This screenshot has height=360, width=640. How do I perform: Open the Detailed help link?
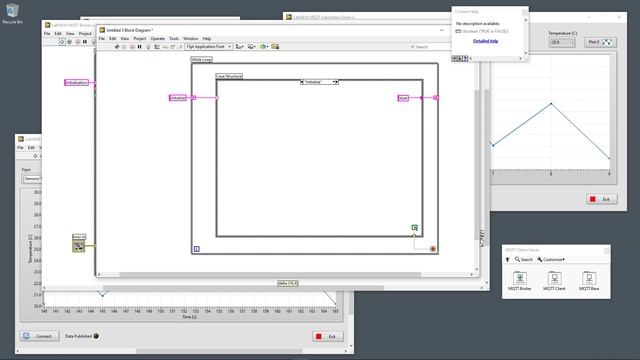point(485,41)
